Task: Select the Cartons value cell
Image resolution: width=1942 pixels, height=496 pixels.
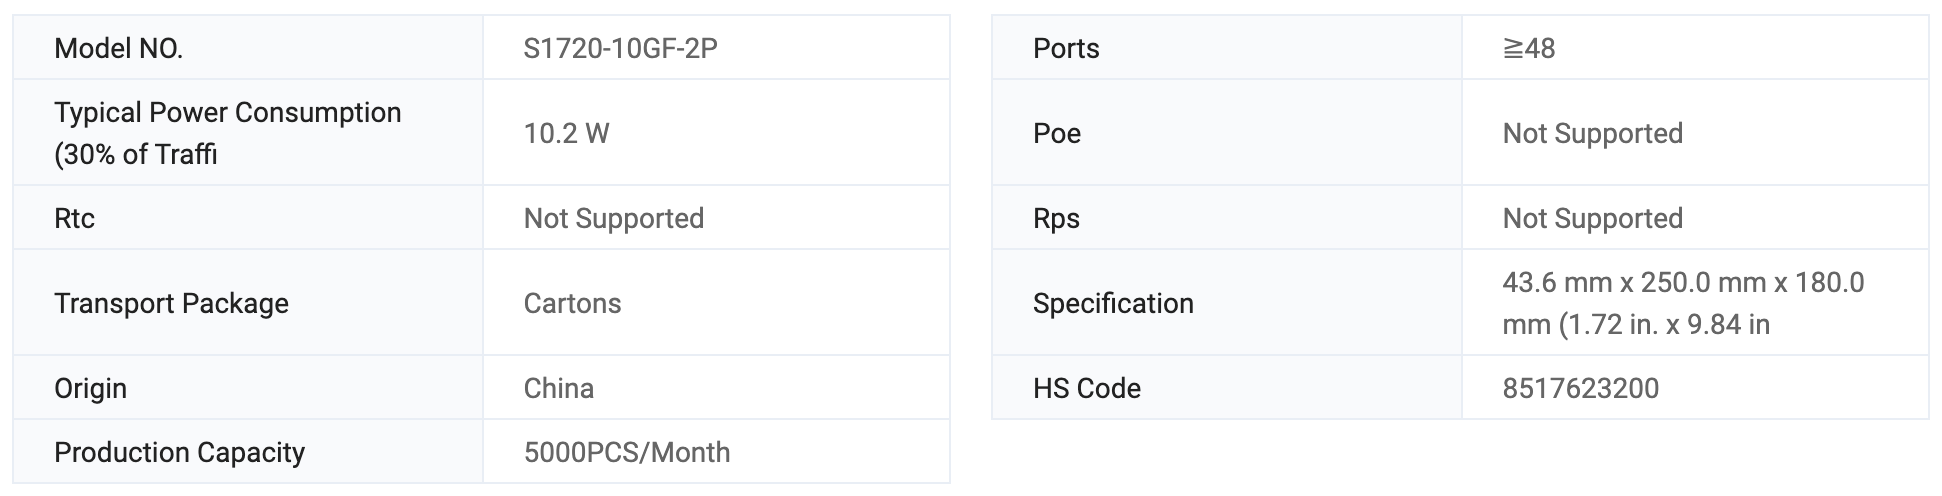Action: pyautogui.click(x=716, y=303)
